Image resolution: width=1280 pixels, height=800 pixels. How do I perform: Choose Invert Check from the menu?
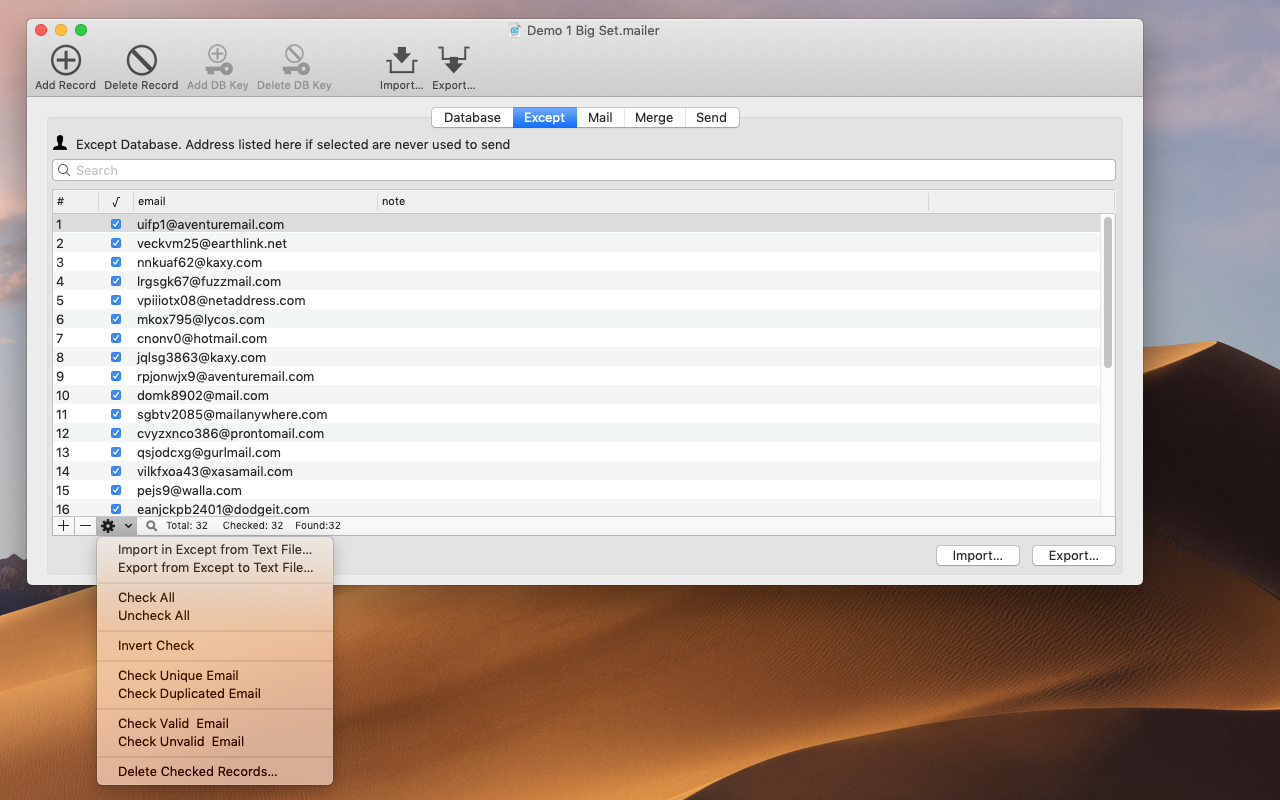pos(156,645)
